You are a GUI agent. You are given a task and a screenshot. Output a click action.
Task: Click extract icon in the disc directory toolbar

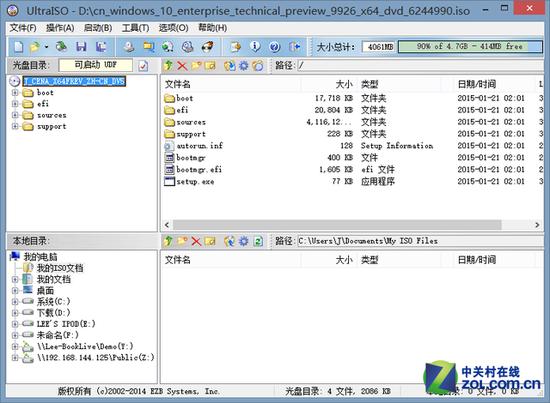(x=230, y=66)
